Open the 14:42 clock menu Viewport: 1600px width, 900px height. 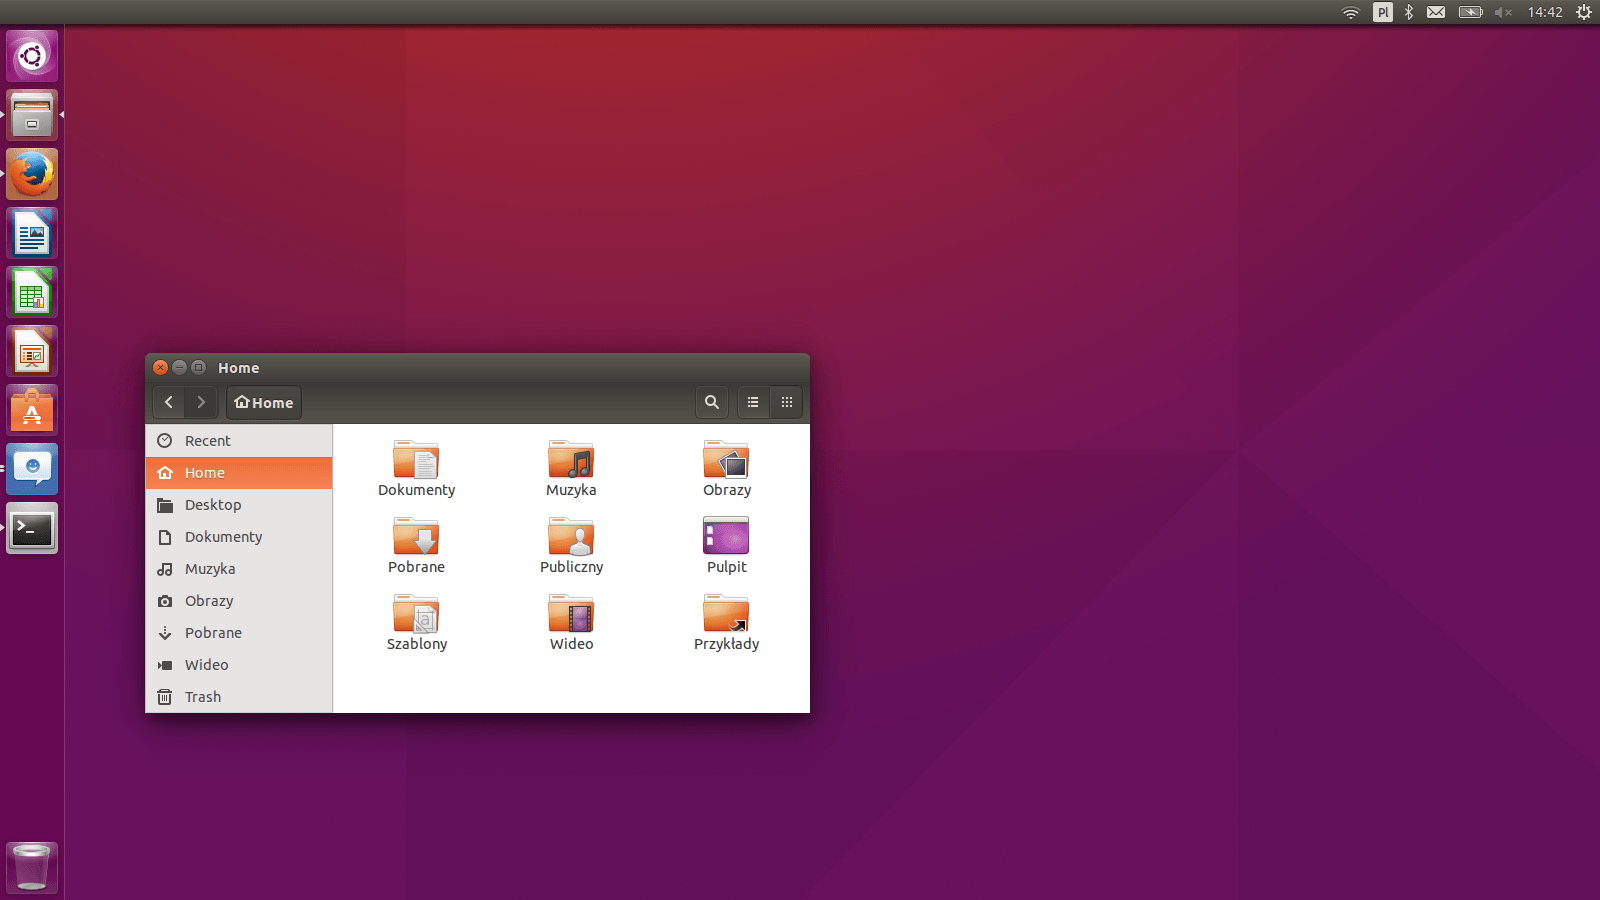click(1545, 12)
